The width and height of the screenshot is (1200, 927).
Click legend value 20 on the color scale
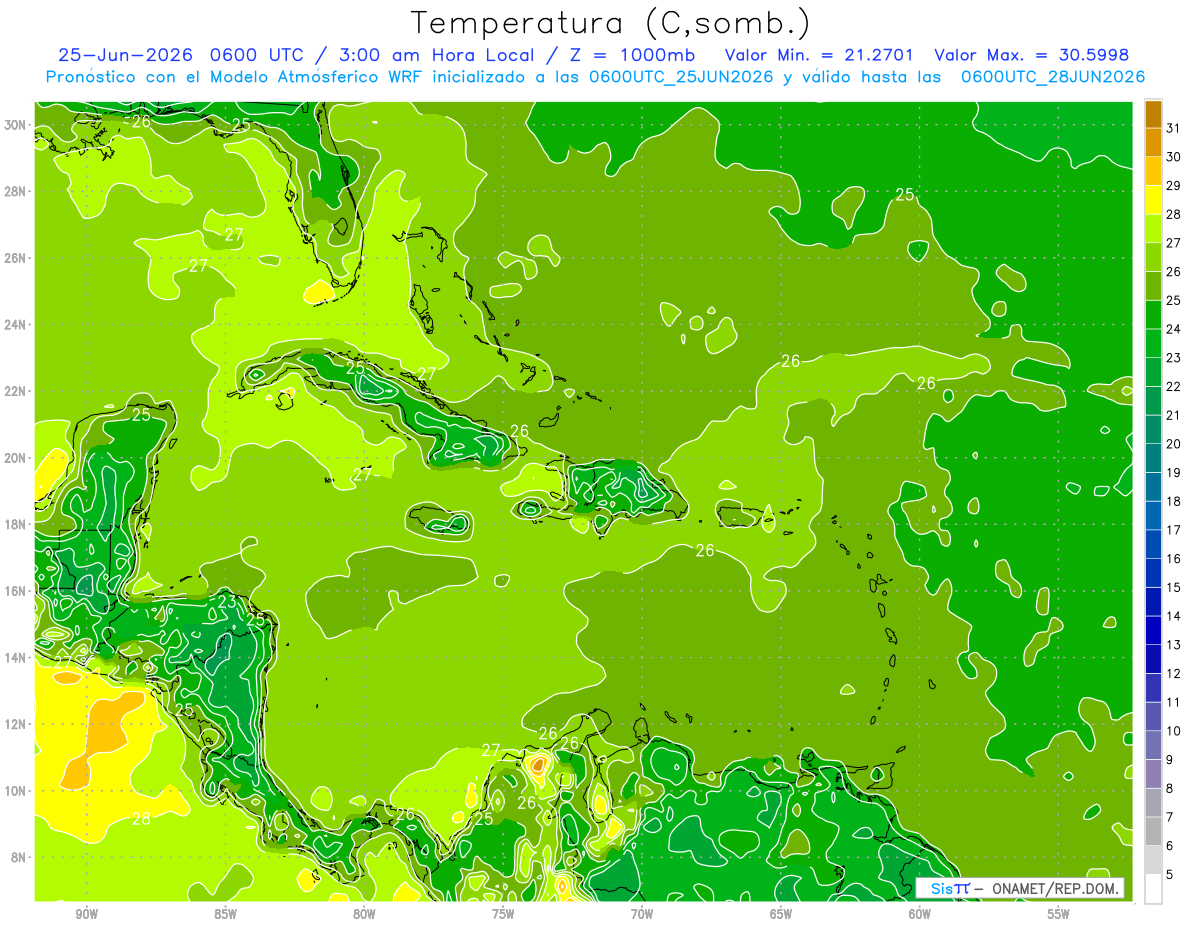coord(1173,444)
